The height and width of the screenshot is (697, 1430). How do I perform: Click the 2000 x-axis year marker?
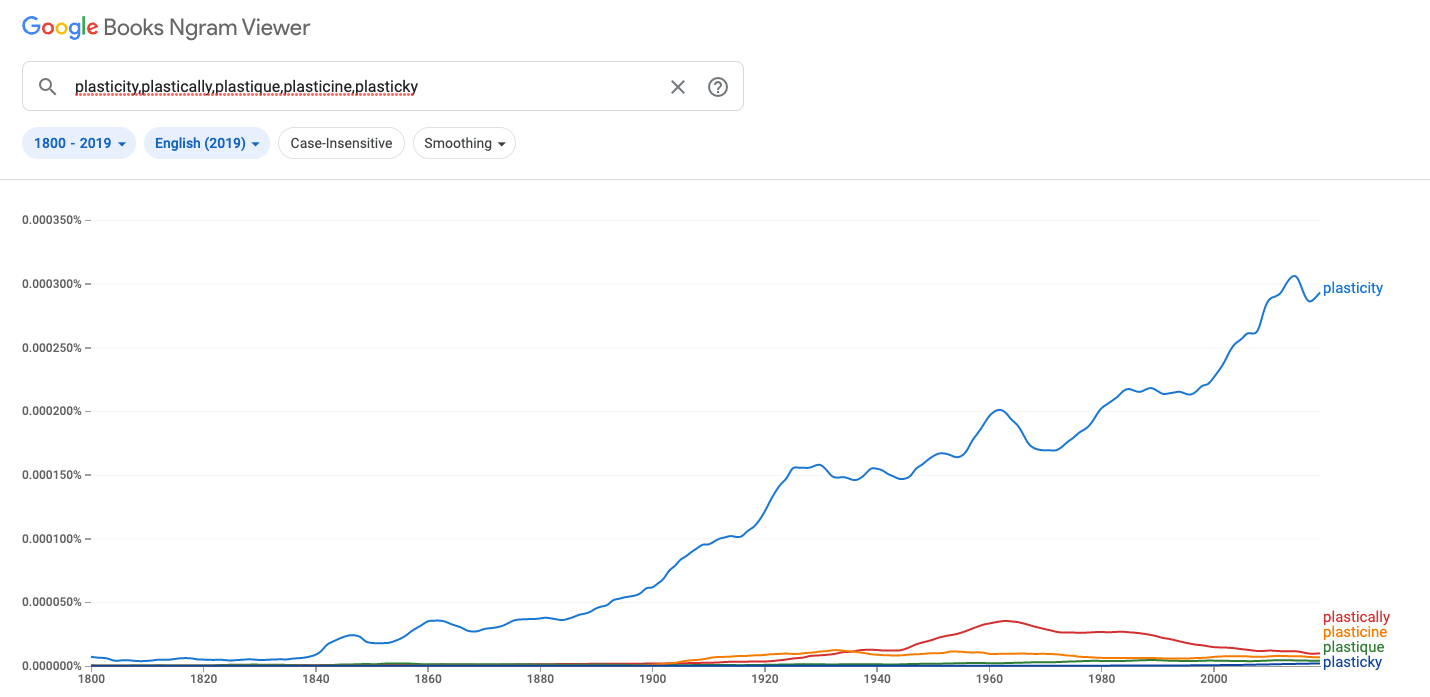point(1213,678)
